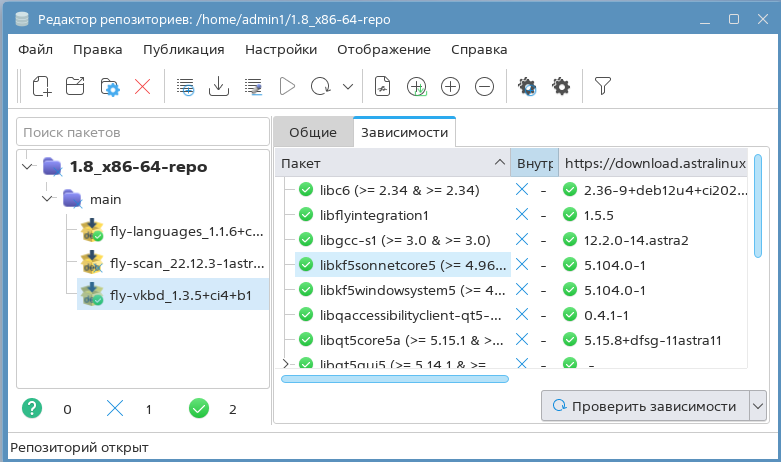Click the red X delete toolbar icon
Screen dimensions: 781x462
point(142,87)
